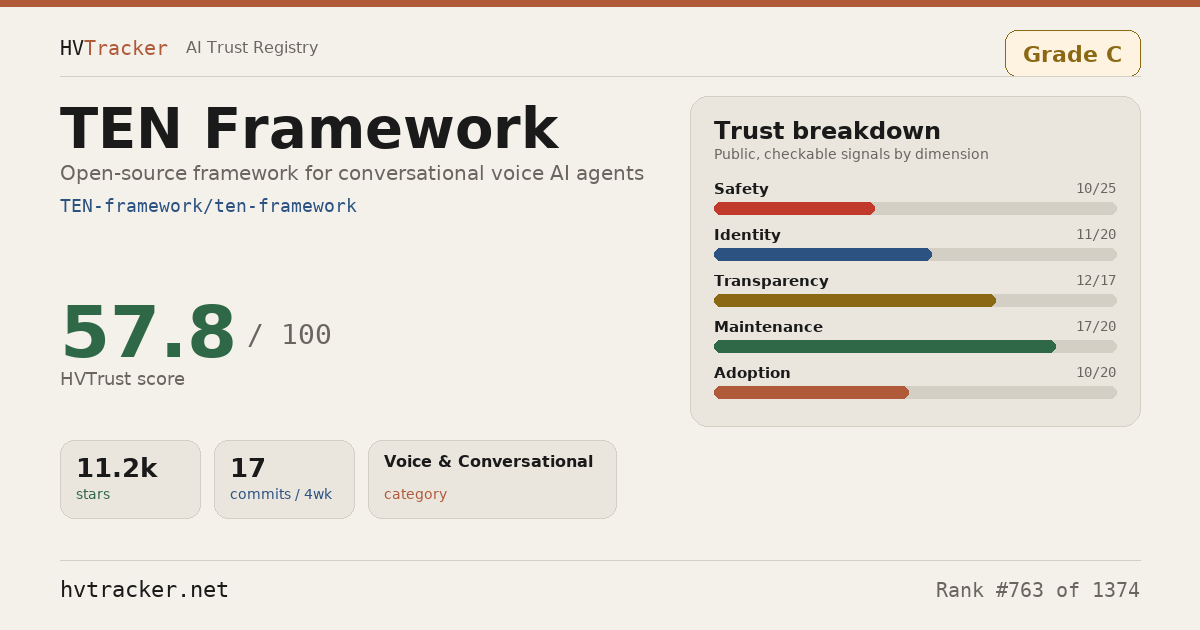Click the AI Trust Registry label
Viewport: 1200px width, 630px height.
coord(252,48)
